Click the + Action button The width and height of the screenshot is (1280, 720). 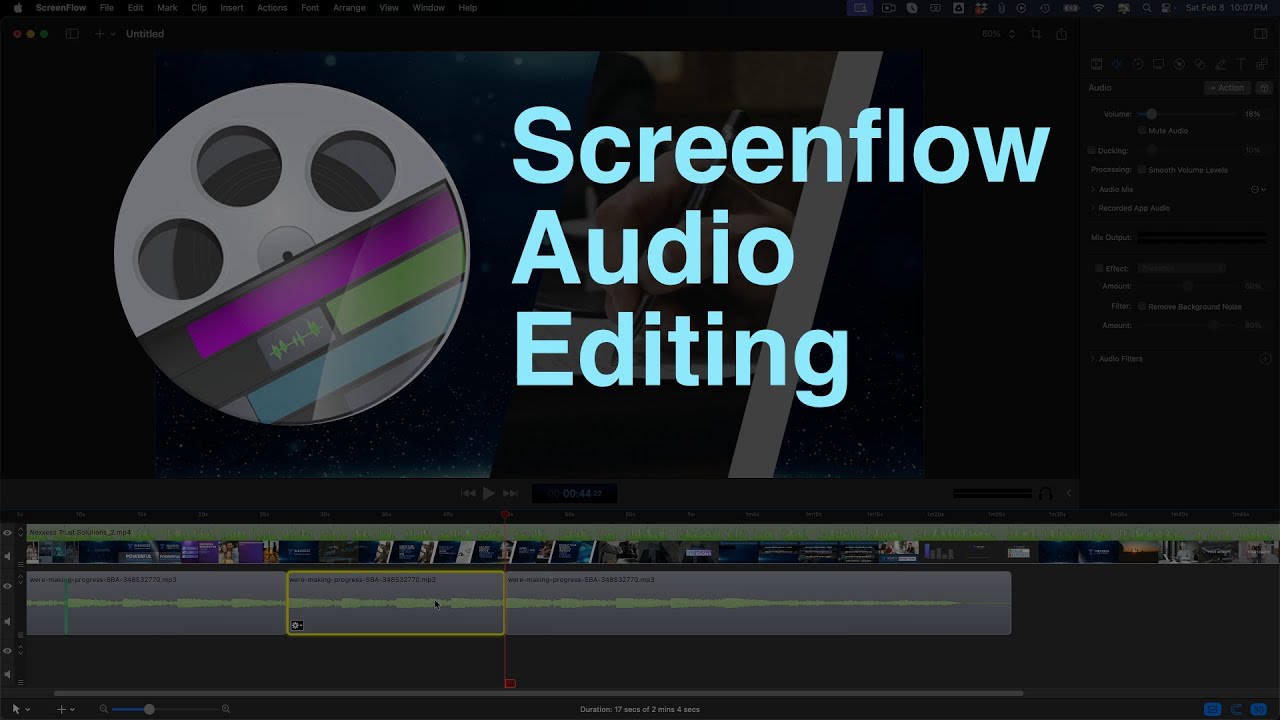click(x=1227, y=88)
